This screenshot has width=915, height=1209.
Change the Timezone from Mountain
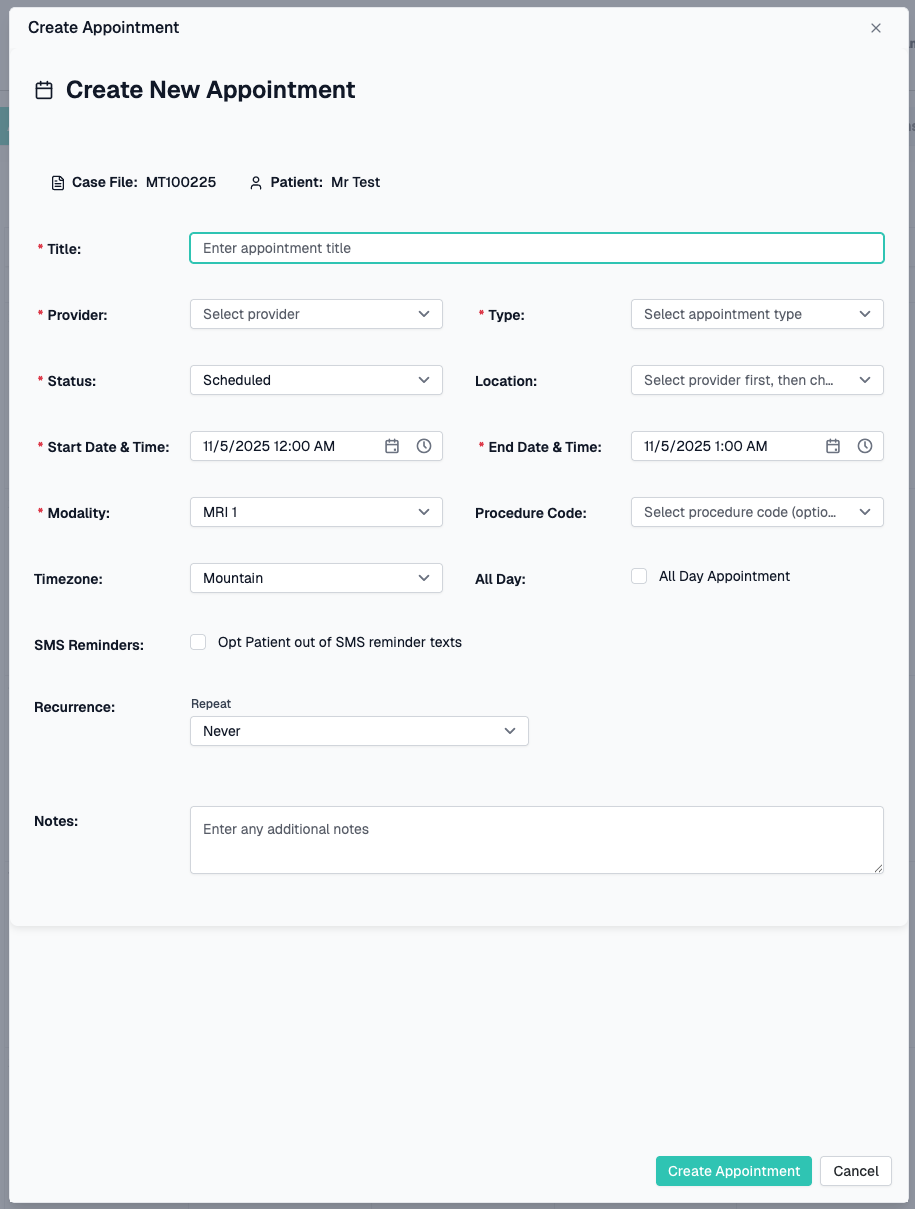316,578
